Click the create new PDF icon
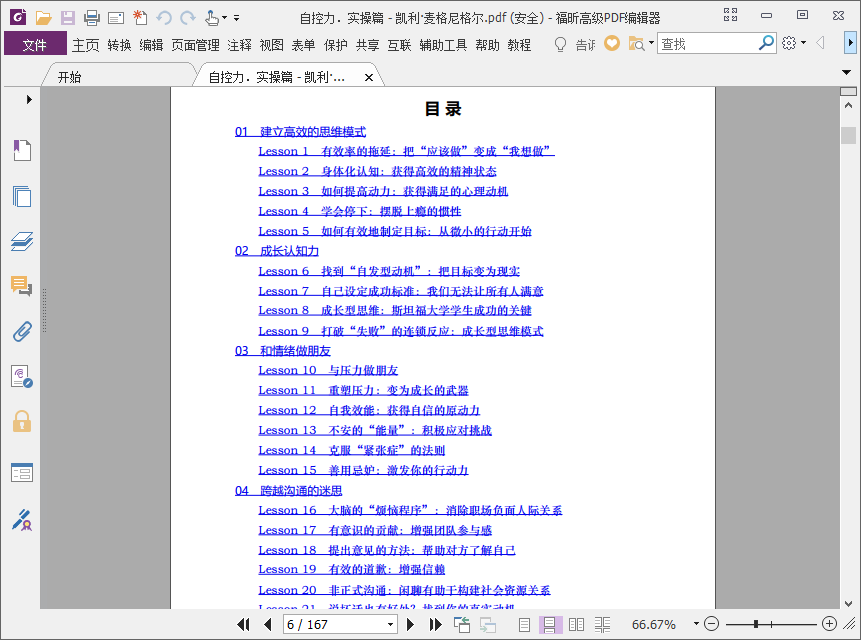Image resolution: width=861 pixels, height=640 pixels. pyautogui.click(x=140, y=18)
